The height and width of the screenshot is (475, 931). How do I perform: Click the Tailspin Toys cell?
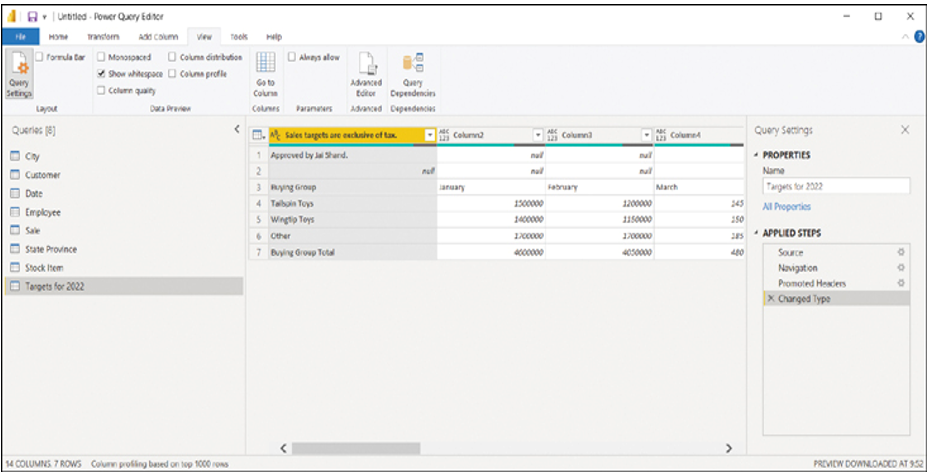pyautogui.click(x=353, y=203)
